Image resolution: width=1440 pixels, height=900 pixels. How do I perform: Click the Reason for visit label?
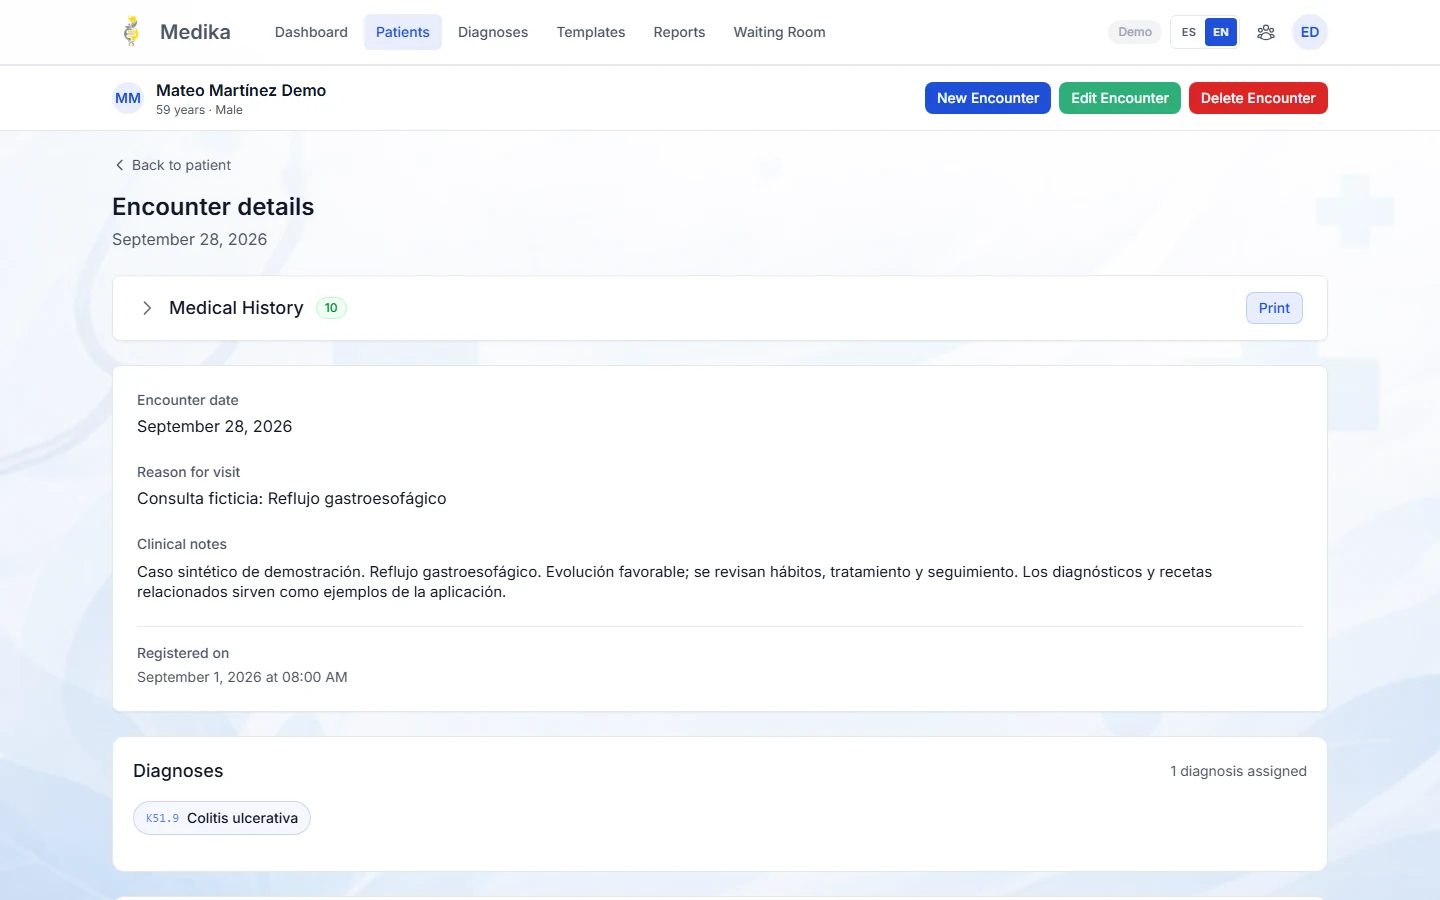(x=189, y=472)
